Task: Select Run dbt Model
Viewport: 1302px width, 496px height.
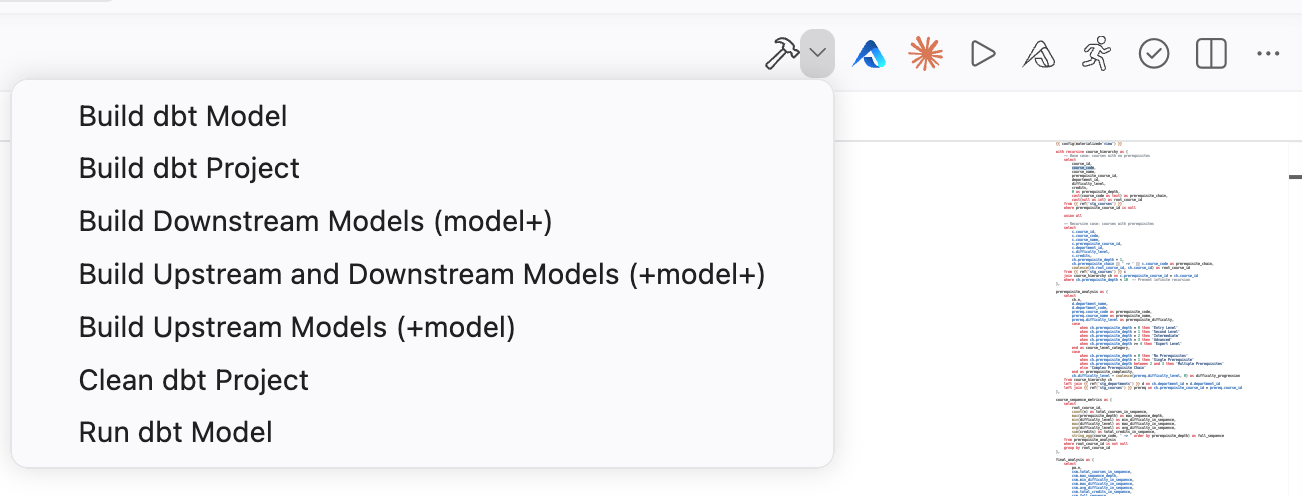Action: tap(176, 433)
